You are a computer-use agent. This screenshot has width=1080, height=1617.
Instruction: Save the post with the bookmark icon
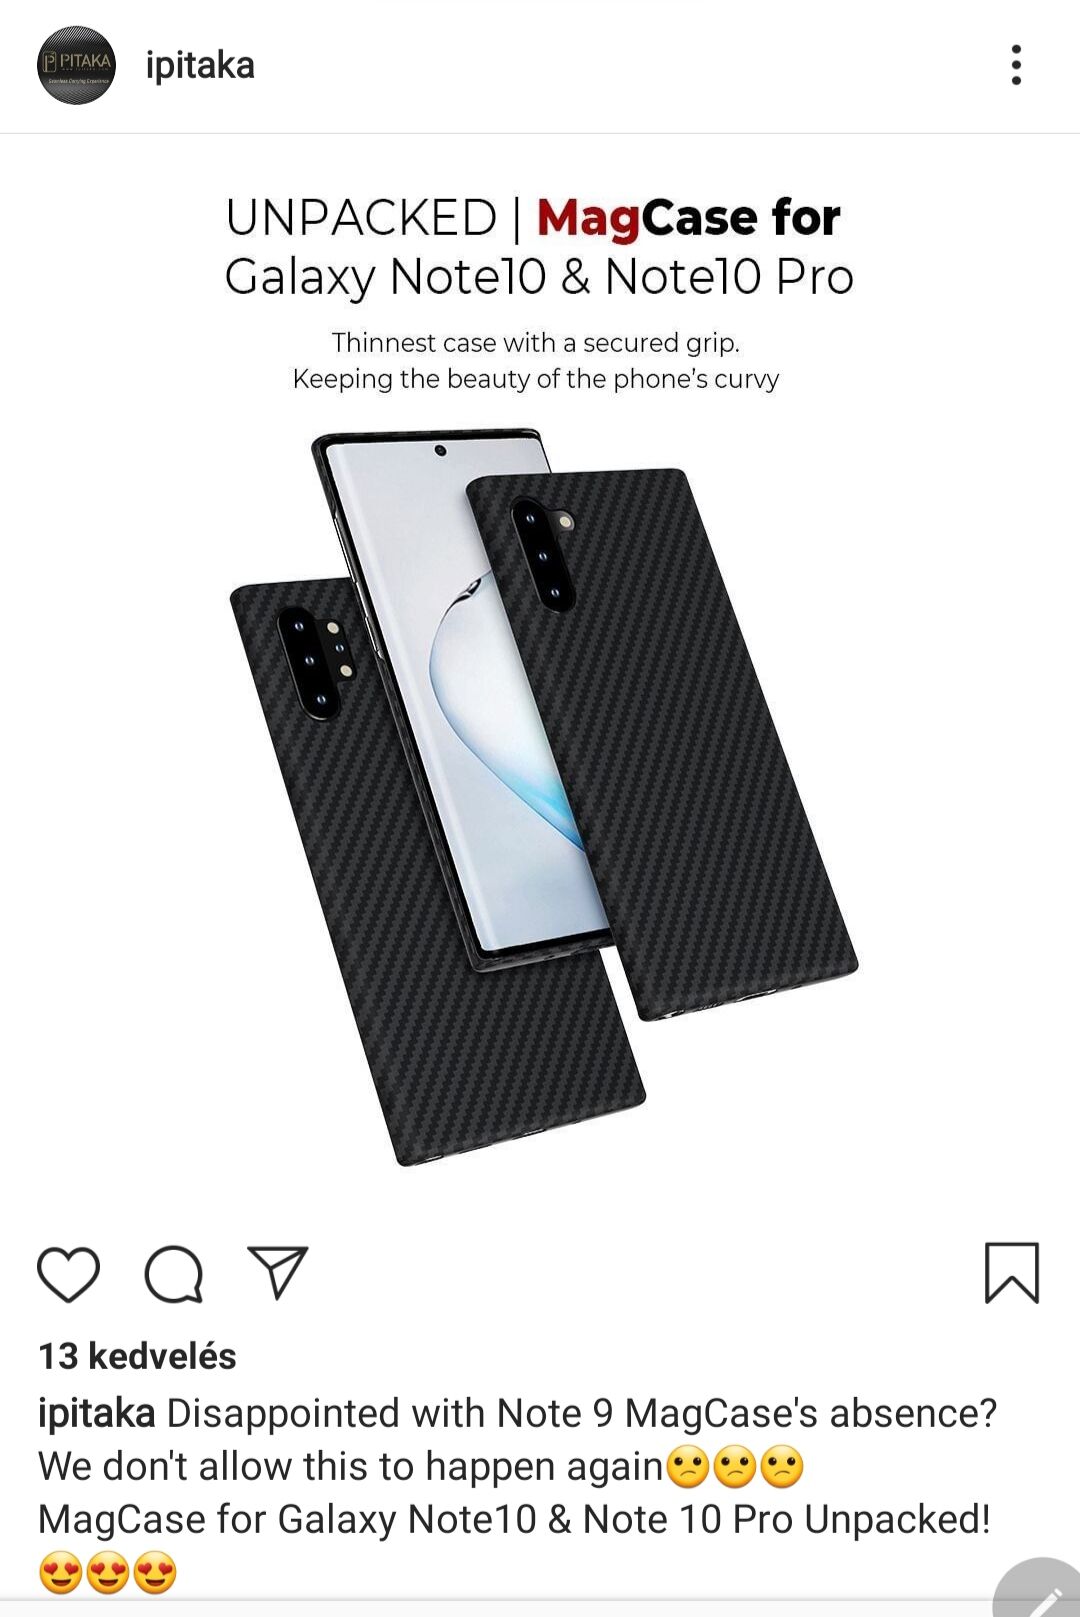click(1012, 1273)
